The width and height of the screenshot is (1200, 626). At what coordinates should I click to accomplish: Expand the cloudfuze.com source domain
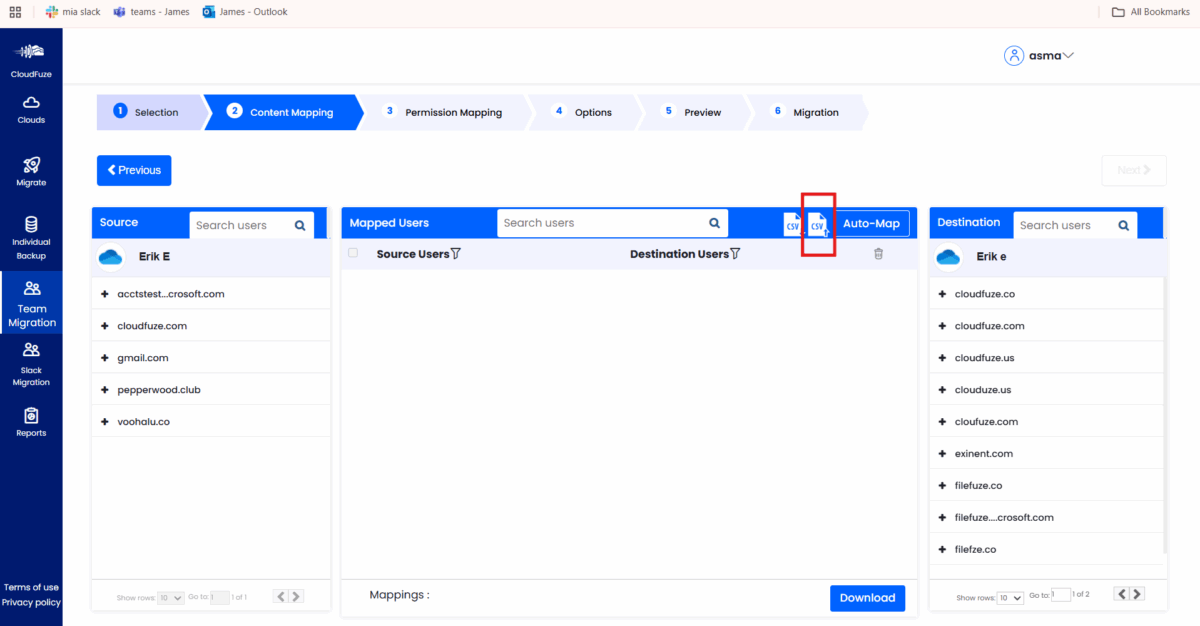coord(106,325)
